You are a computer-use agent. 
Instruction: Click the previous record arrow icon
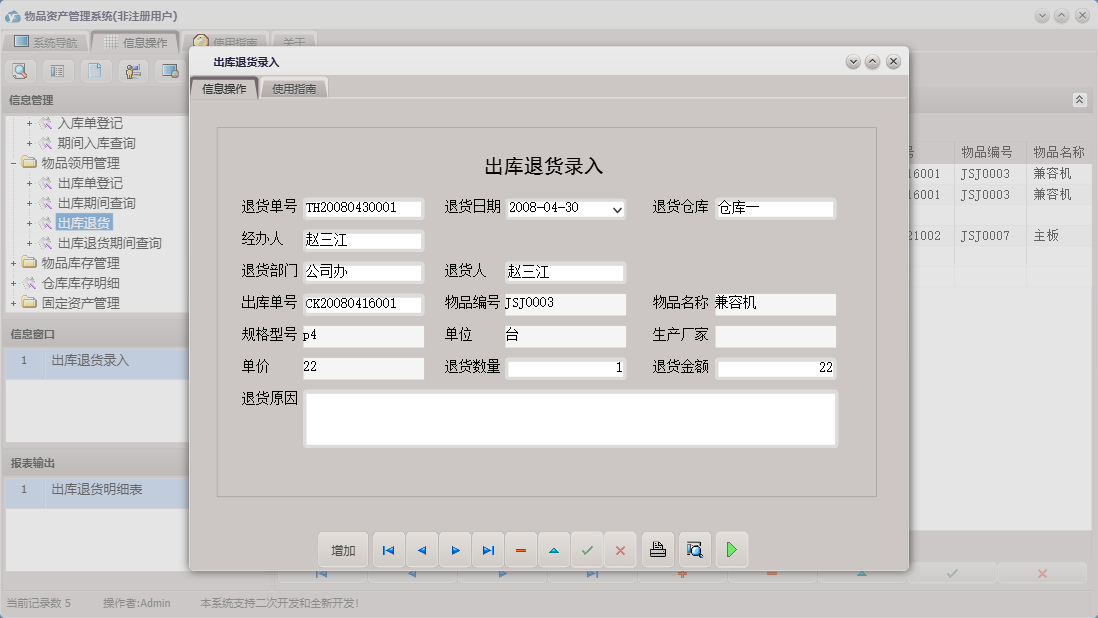(x=421, y=549)
